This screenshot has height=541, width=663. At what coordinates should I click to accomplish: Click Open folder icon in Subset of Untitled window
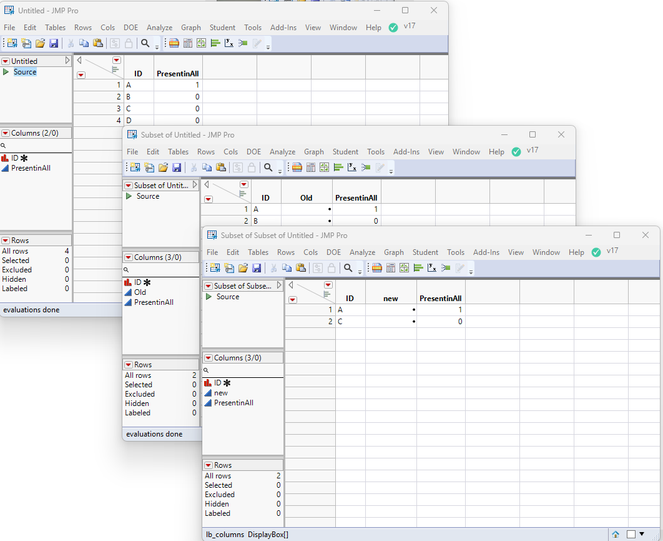(163, 168)
